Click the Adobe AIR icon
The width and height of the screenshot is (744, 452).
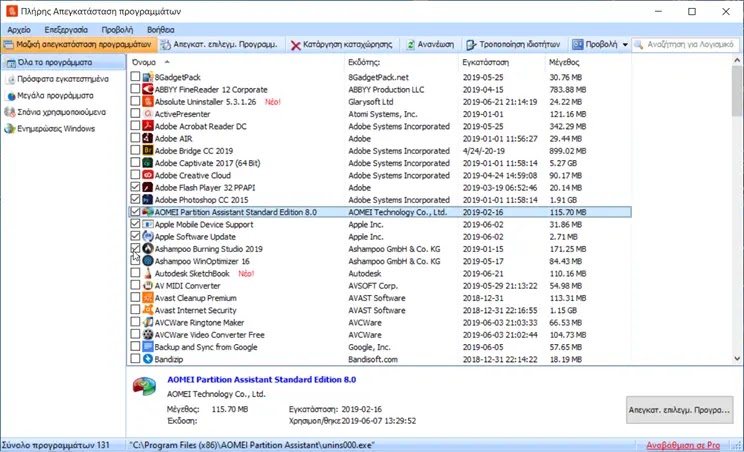point(148,138)
